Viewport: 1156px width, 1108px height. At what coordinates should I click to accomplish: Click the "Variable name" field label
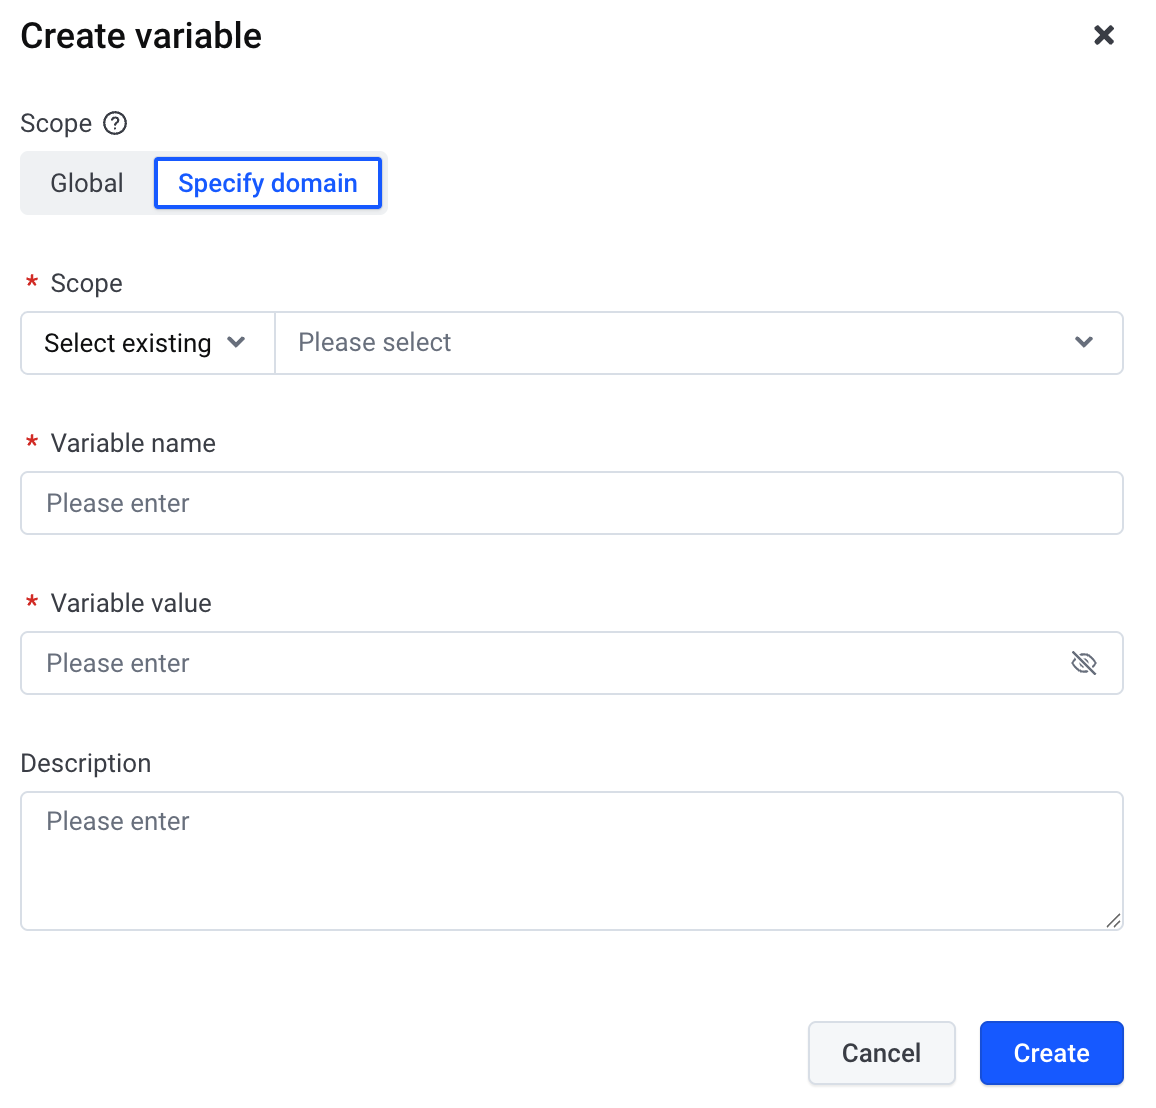click(133, 443)
